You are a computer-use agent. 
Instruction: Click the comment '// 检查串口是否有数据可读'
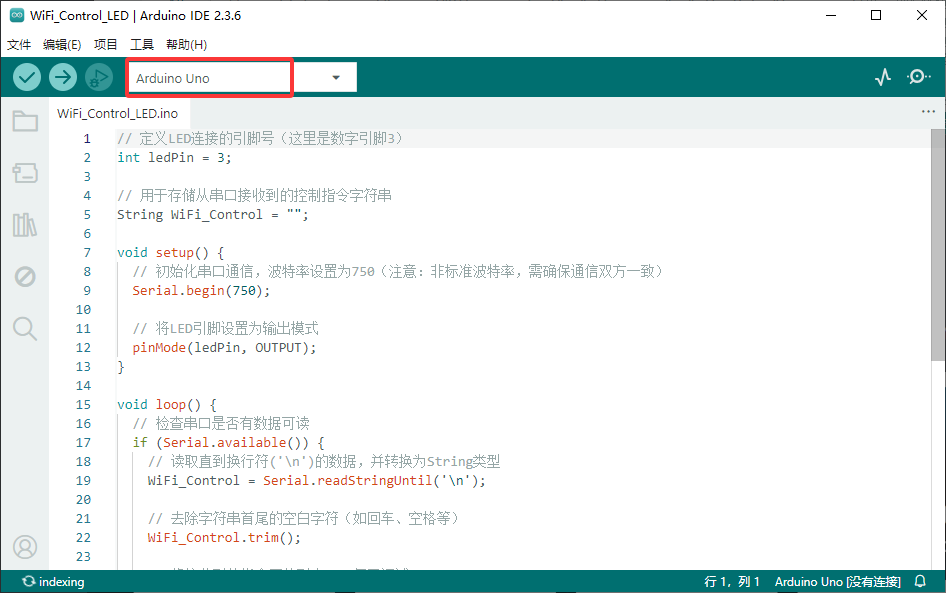(x=221, y=423)
